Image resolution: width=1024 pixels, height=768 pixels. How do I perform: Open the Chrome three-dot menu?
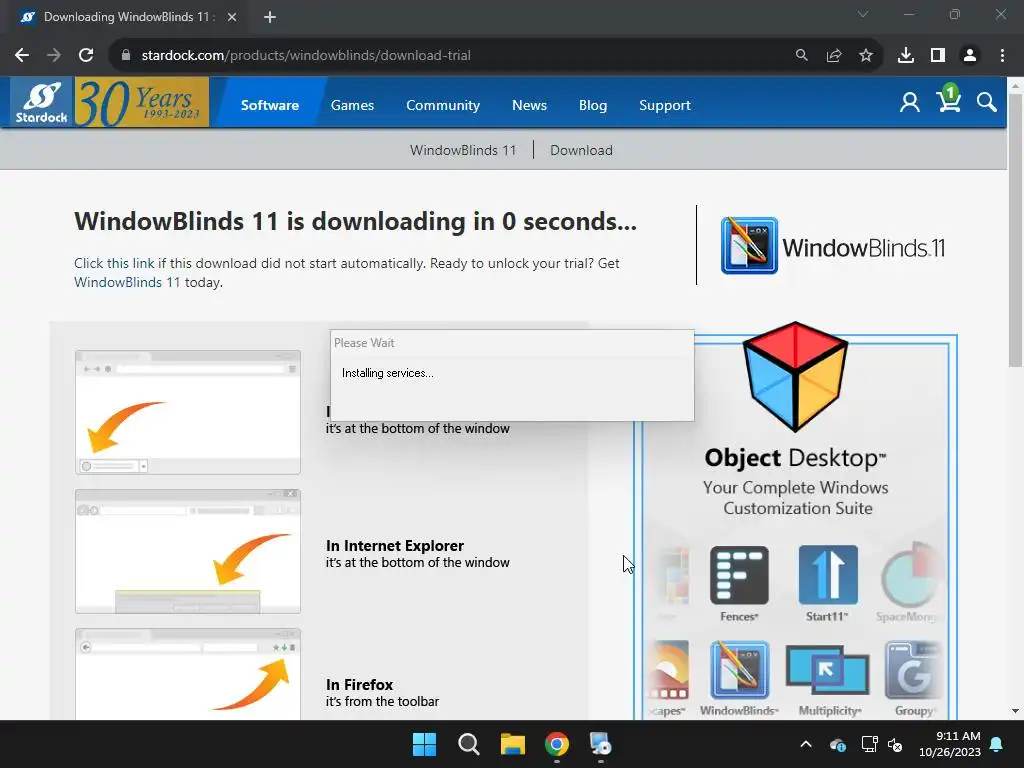[1002, 56]
